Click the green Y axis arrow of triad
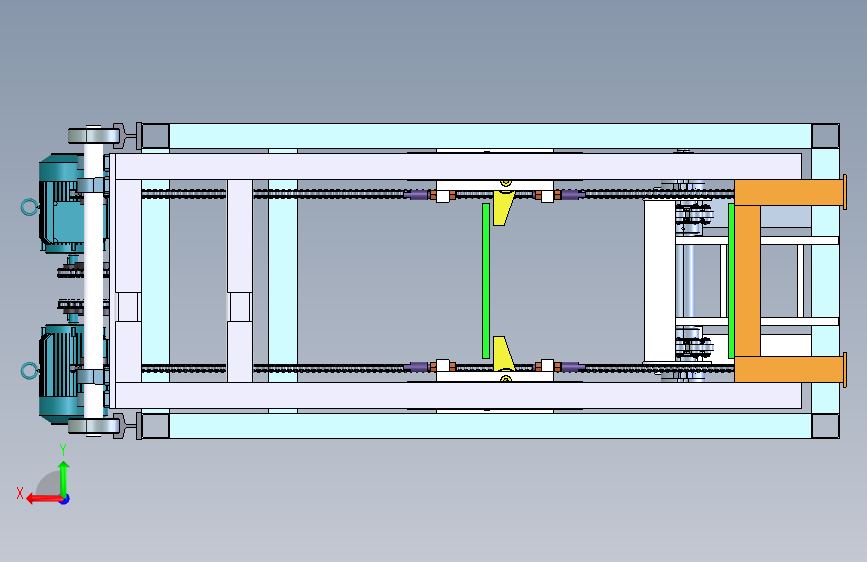867x562 pixels. click(64, 479)
